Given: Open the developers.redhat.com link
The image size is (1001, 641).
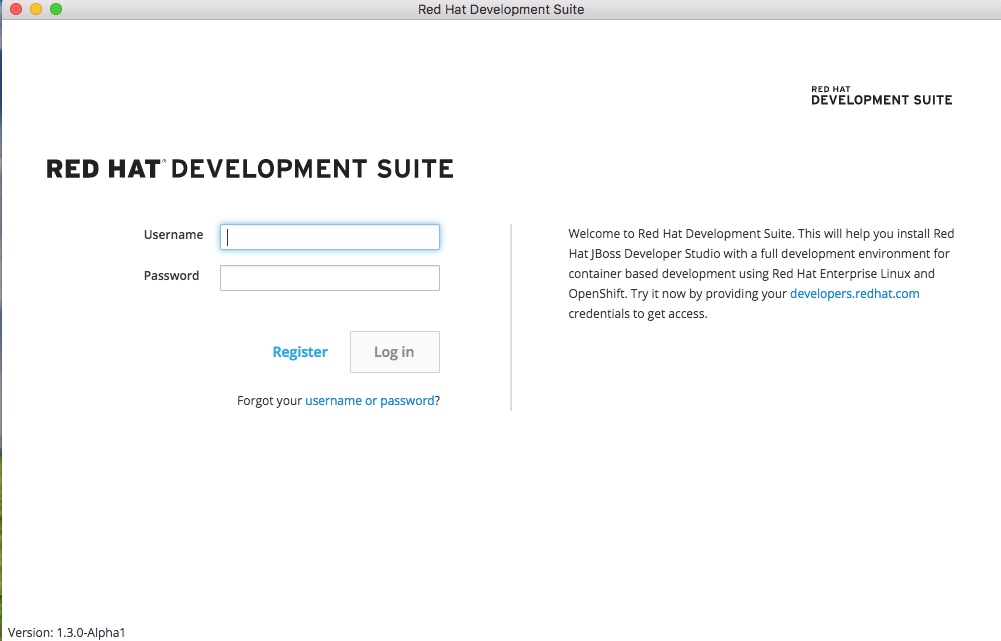Looking at the screenshot, I should click(855, 294).
